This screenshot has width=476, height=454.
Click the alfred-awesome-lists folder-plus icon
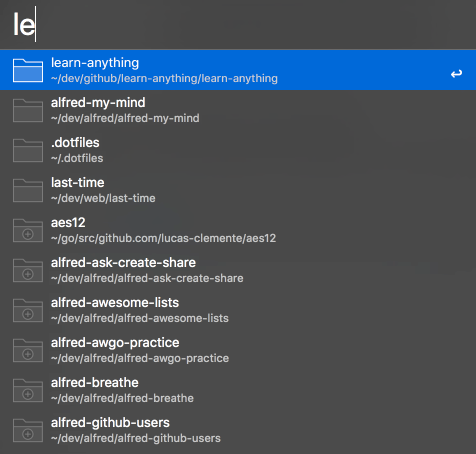point(28,310)
